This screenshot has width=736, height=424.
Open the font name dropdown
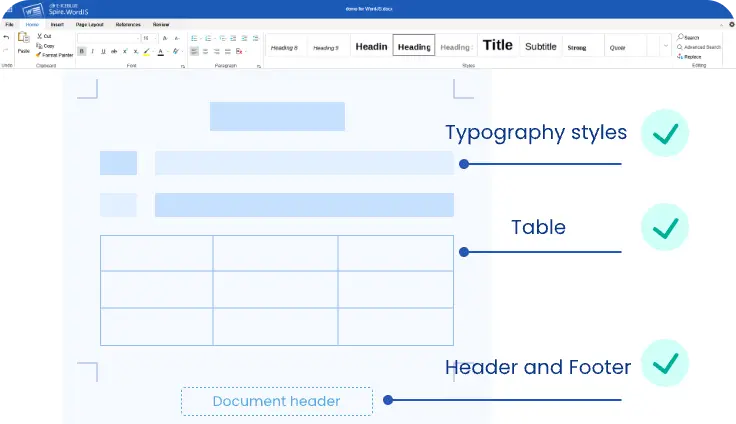pyautogui.click(x=107, y=38)
